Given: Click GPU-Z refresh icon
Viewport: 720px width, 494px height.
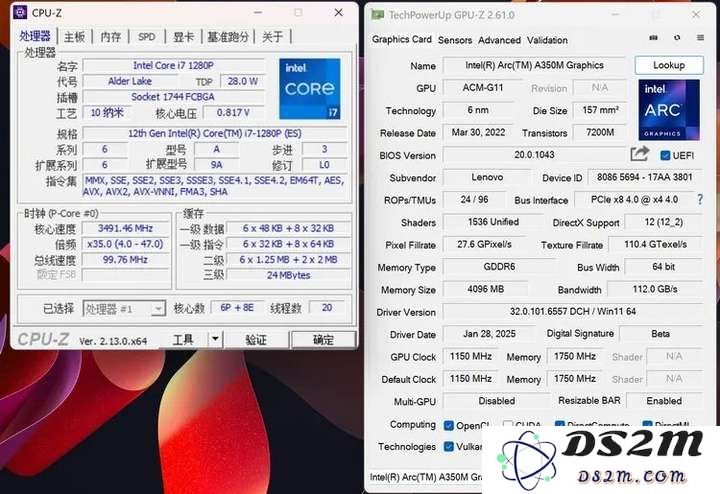Looking at the screenshot, I should pyautogui.click(x=677, y=38).
